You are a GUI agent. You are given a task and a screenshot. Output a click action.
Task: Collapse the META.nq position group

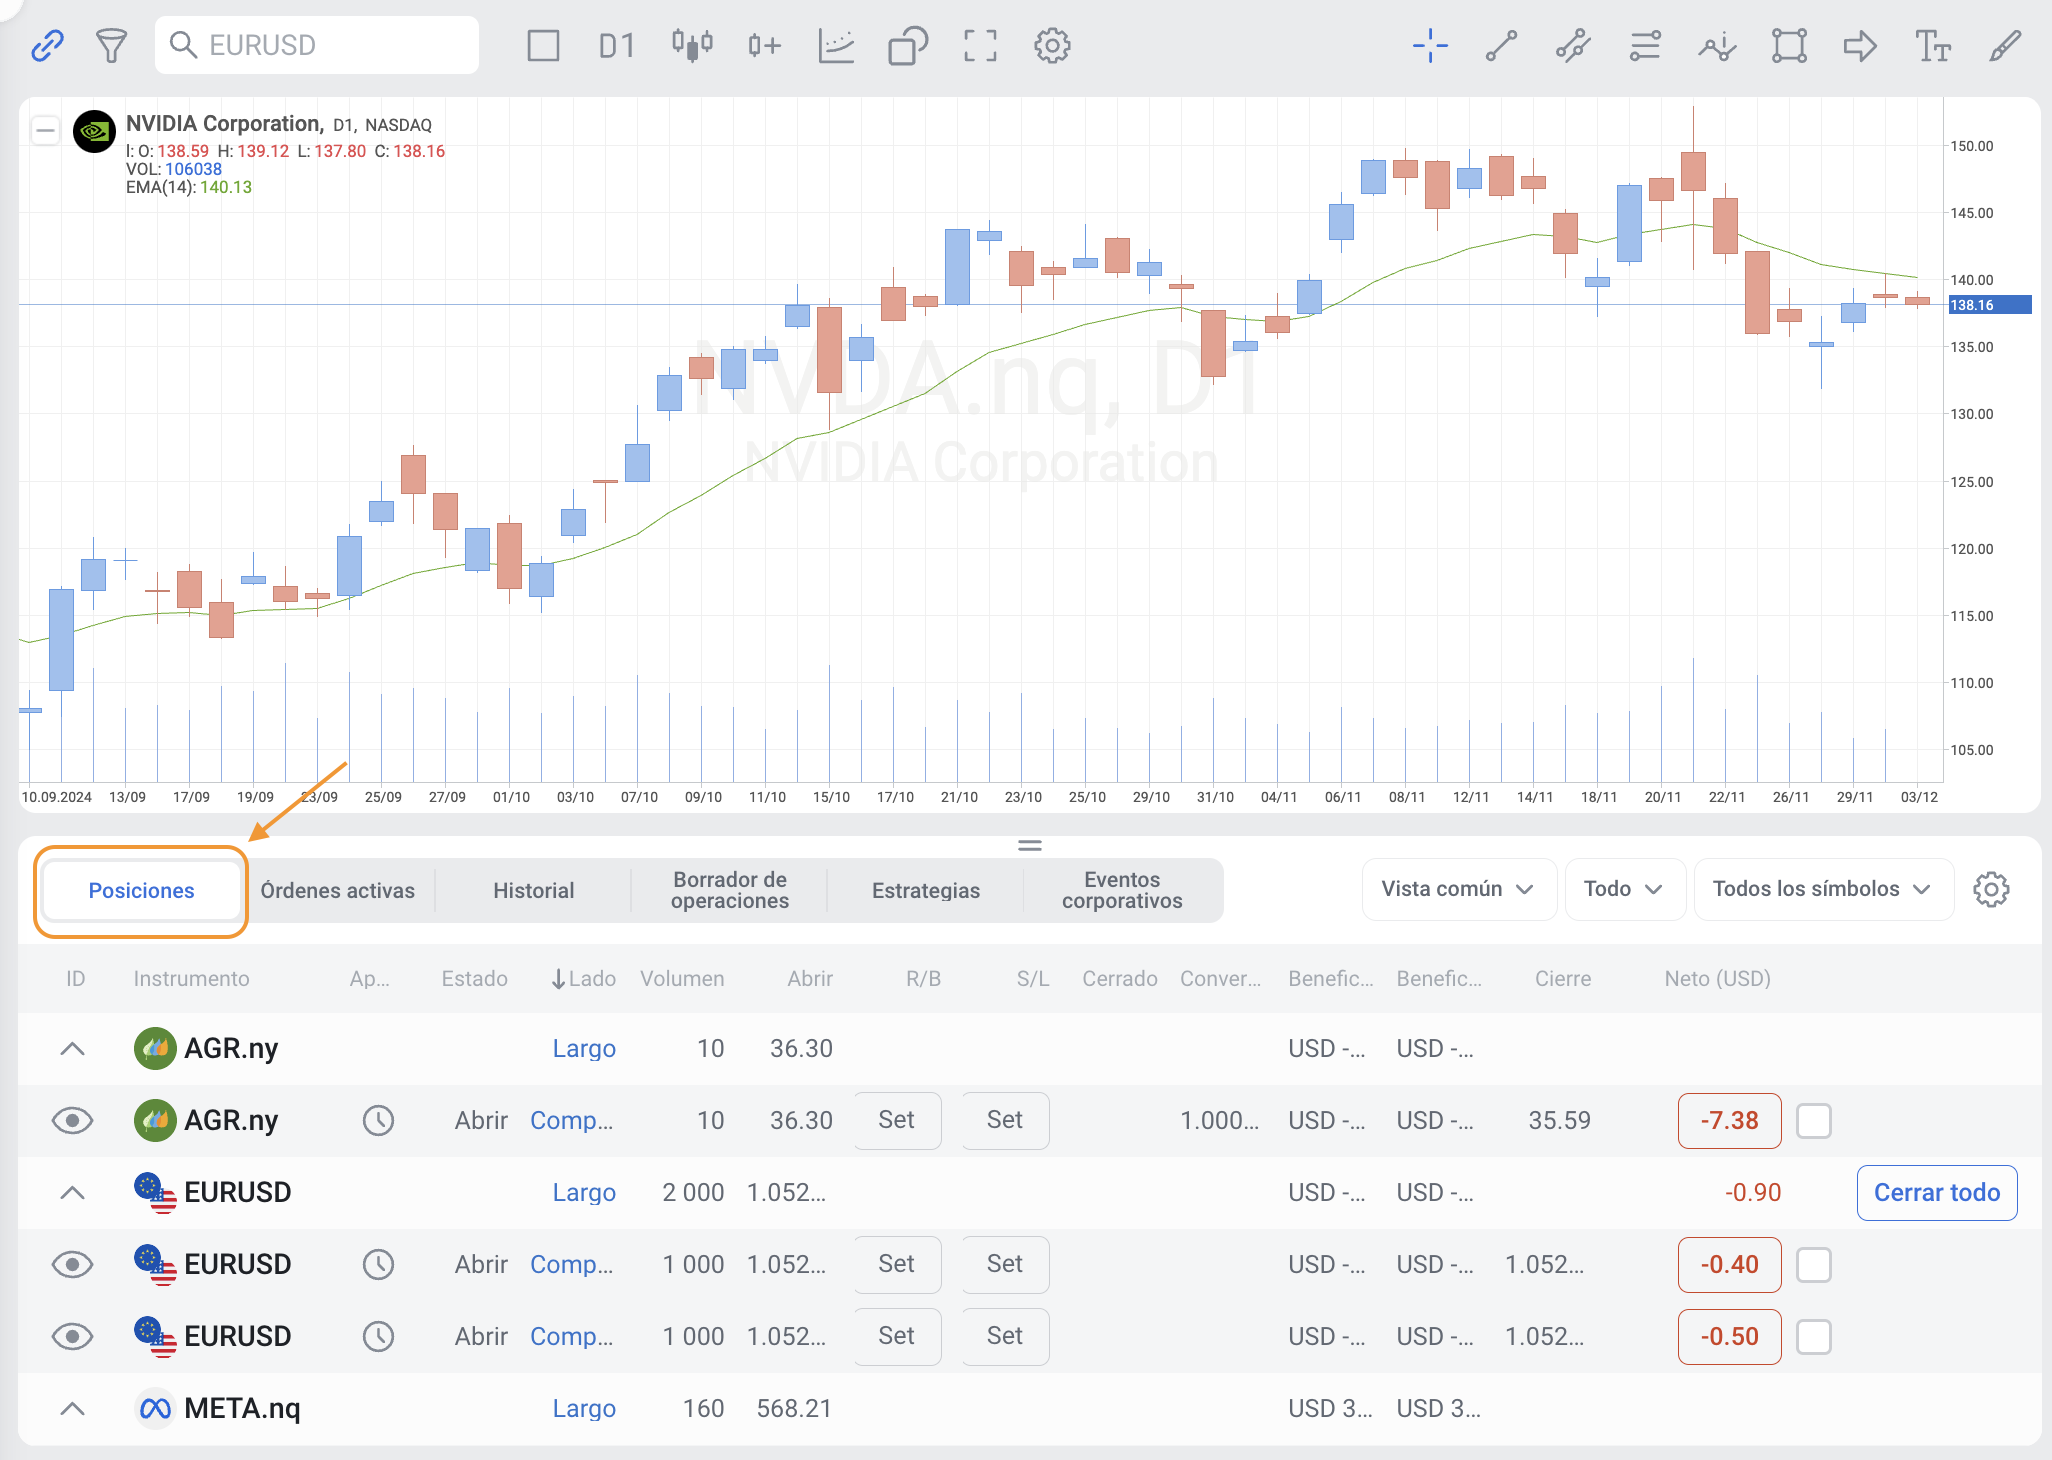[x=72, y=1409]
